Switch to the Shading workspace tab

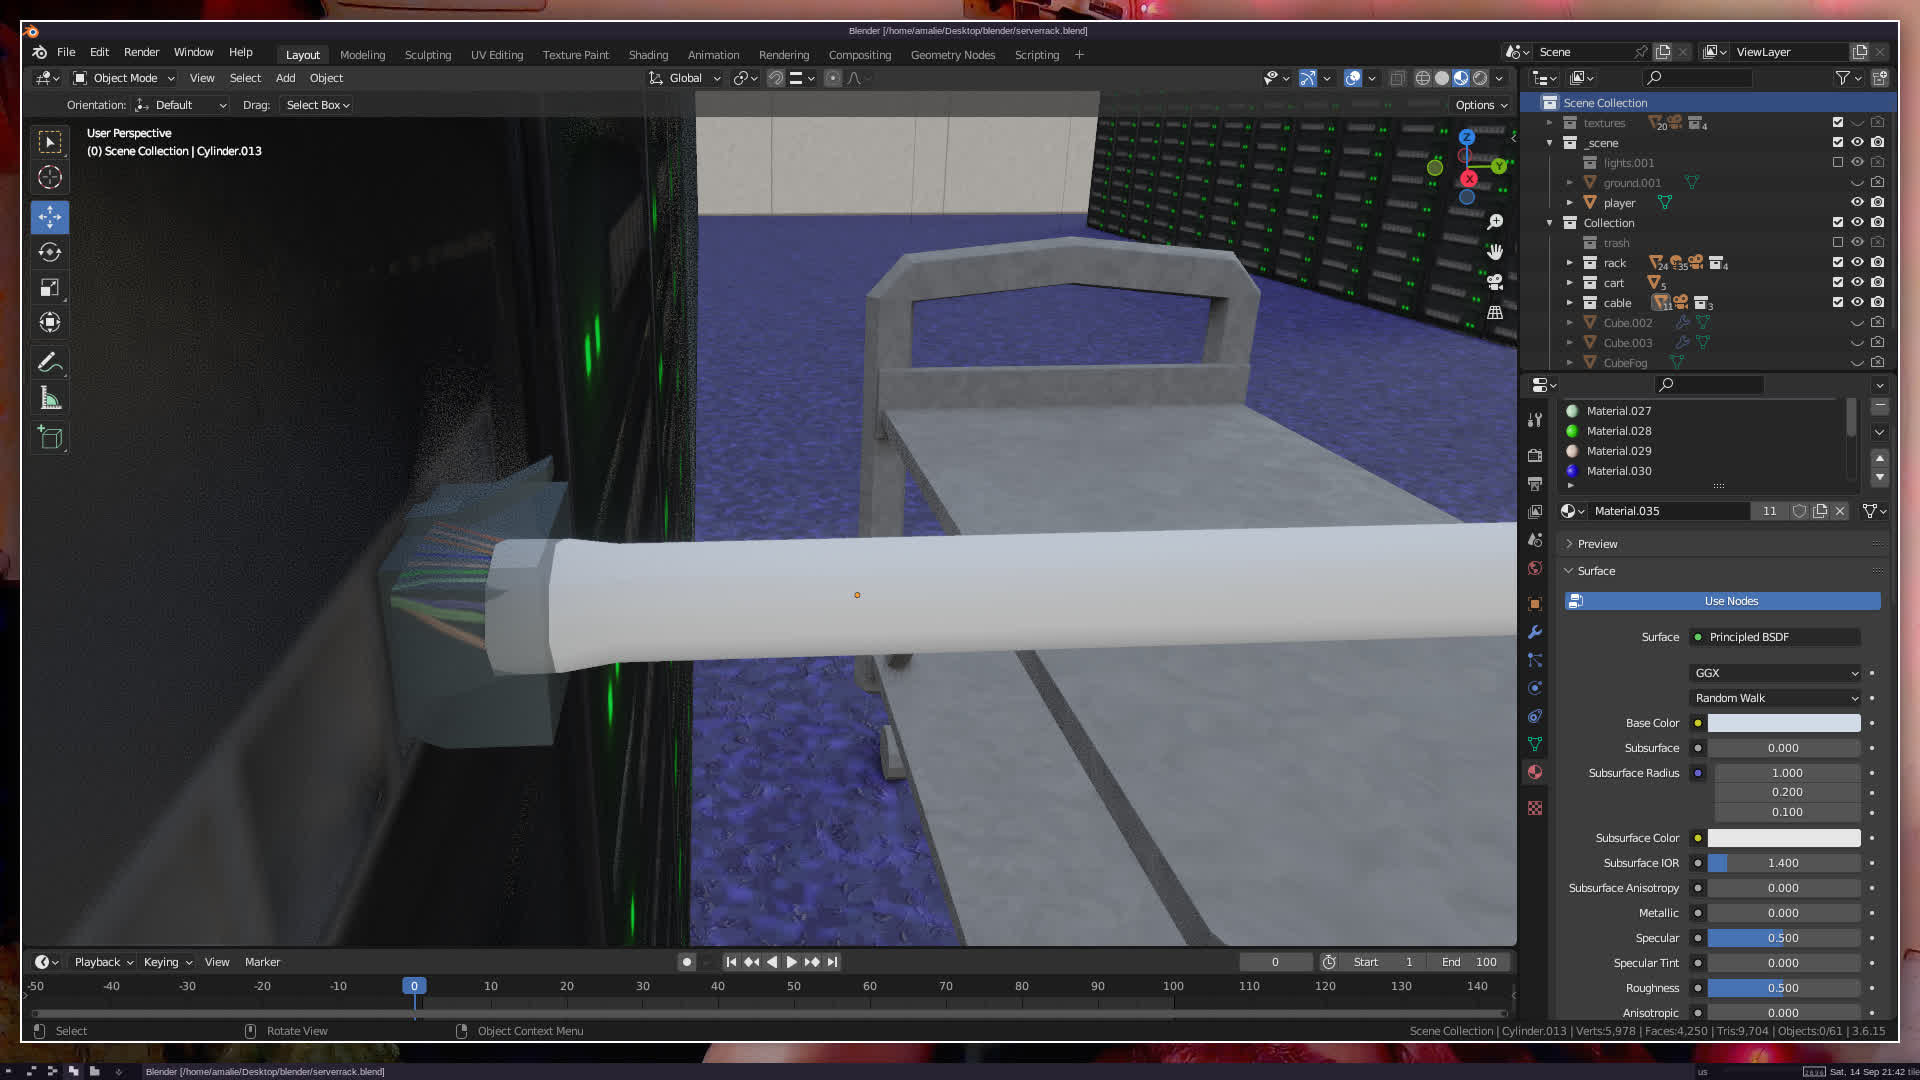tap(648, 55)
